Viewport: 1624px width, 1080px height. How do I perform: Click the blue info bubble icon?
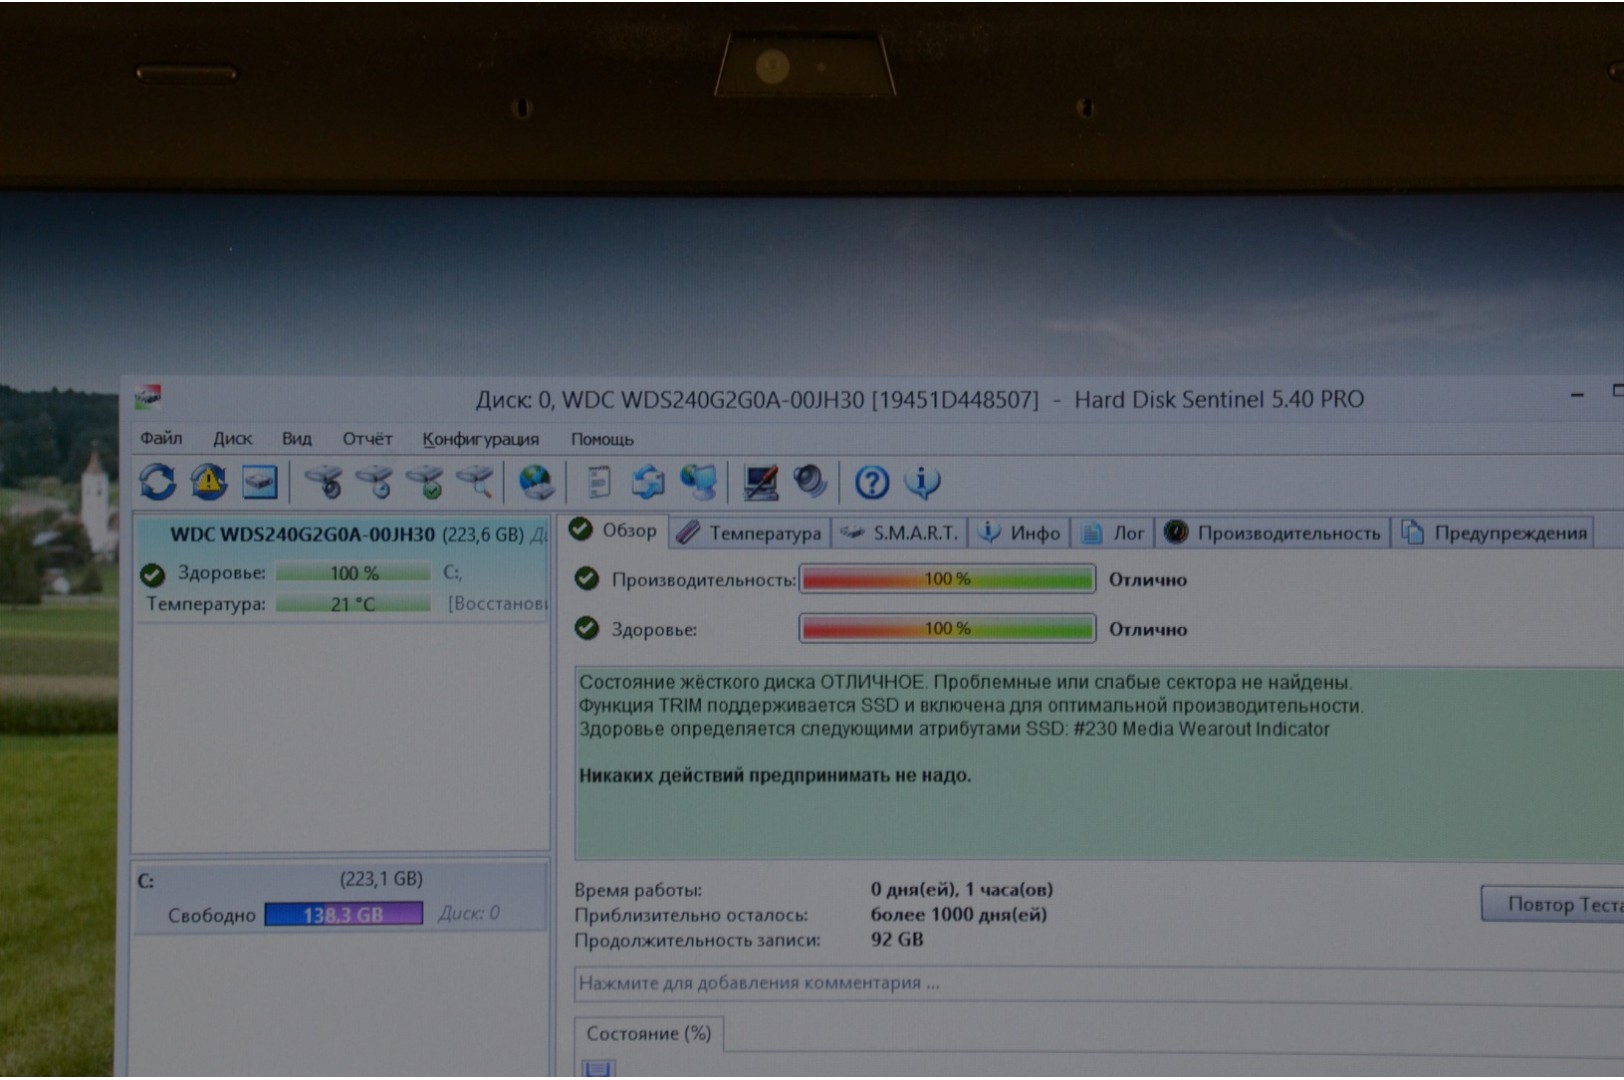point(922,482)
